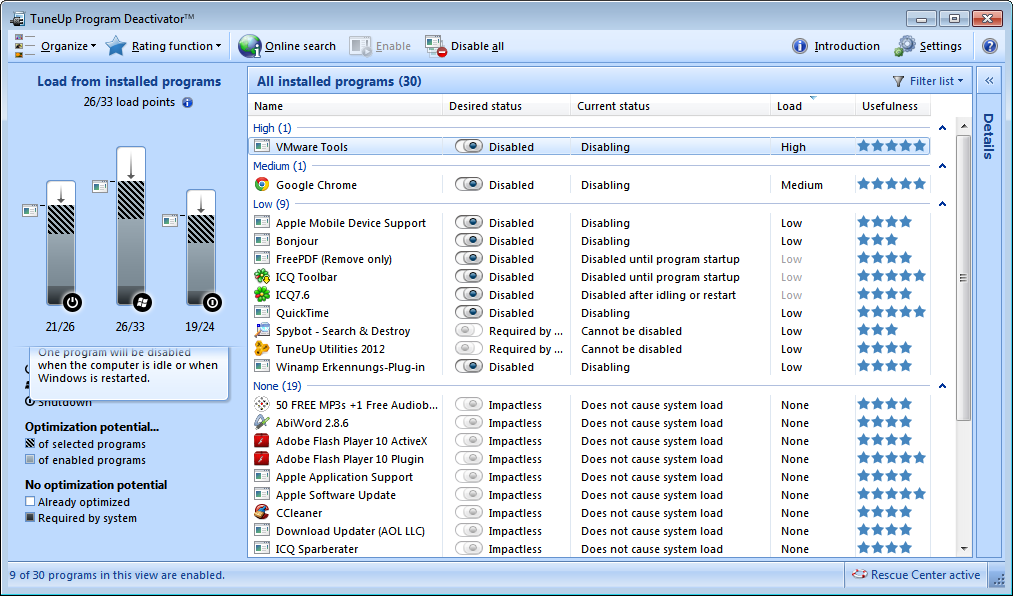Click the Rescue Center active button

click(x=915, y=575)
